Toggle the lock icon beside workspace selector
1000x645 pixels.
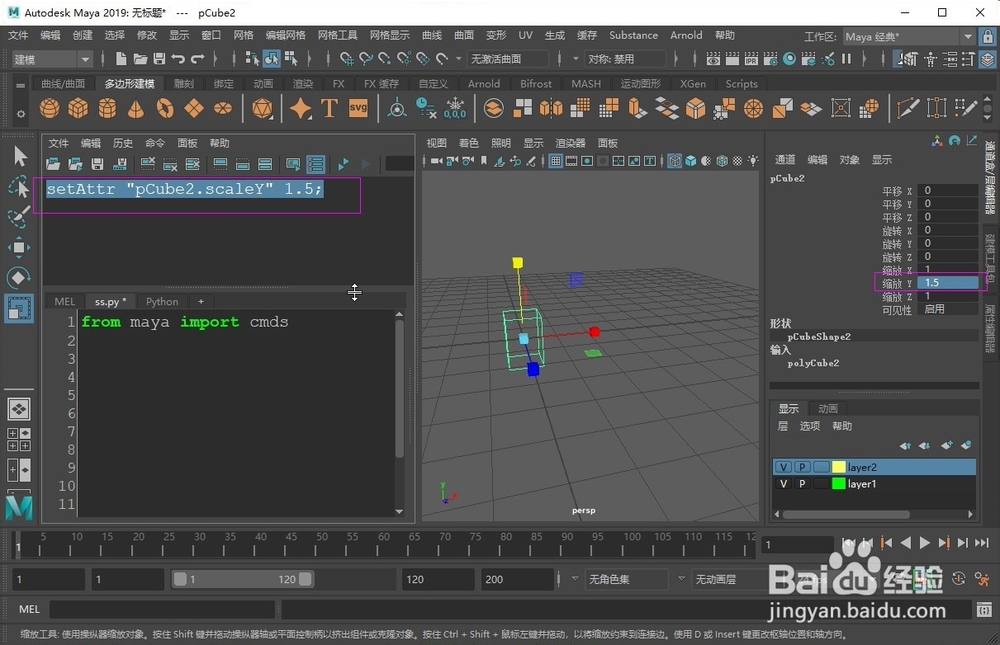[987, 36]
